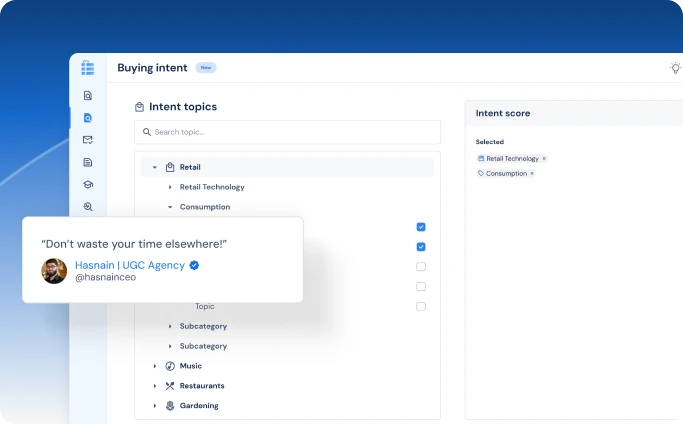Open the document search sidebar icon
The height and width of the screenshot is (424, 683).
click(88, 95)
